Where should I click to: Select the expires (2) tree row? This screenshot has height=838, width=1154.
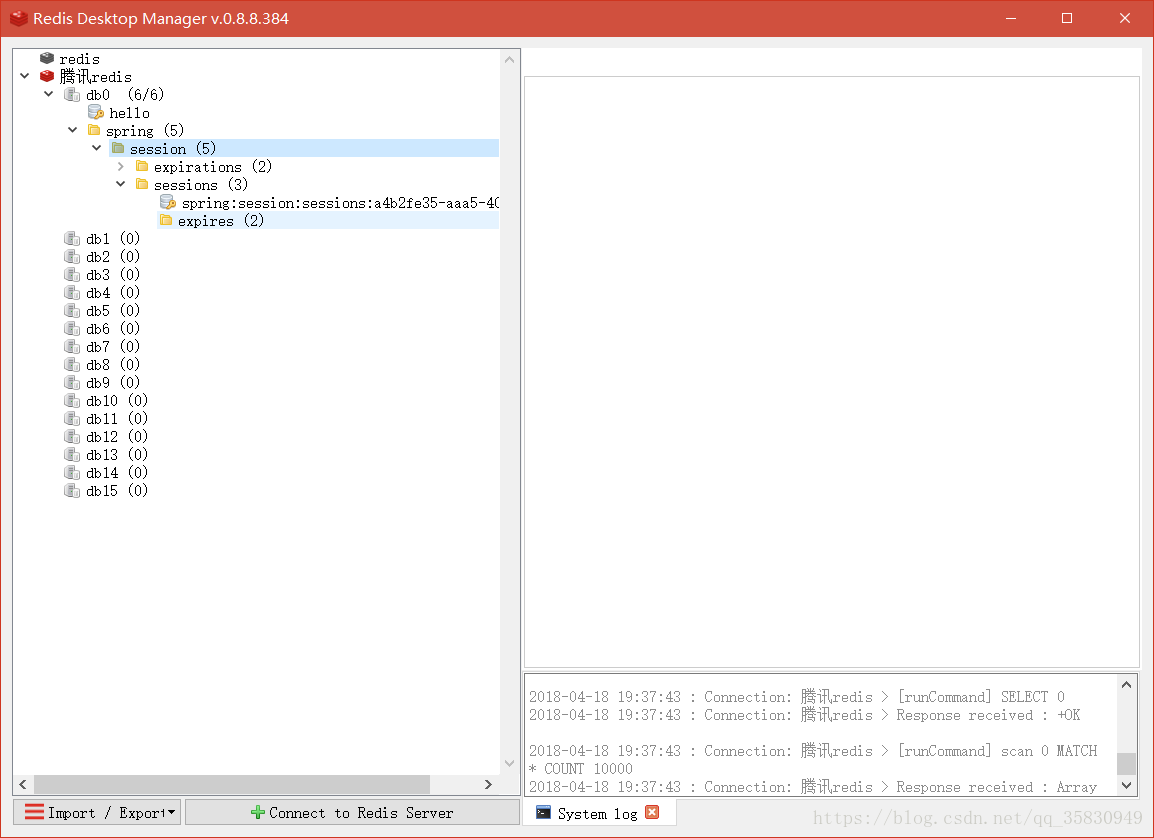tap(328, 221)
